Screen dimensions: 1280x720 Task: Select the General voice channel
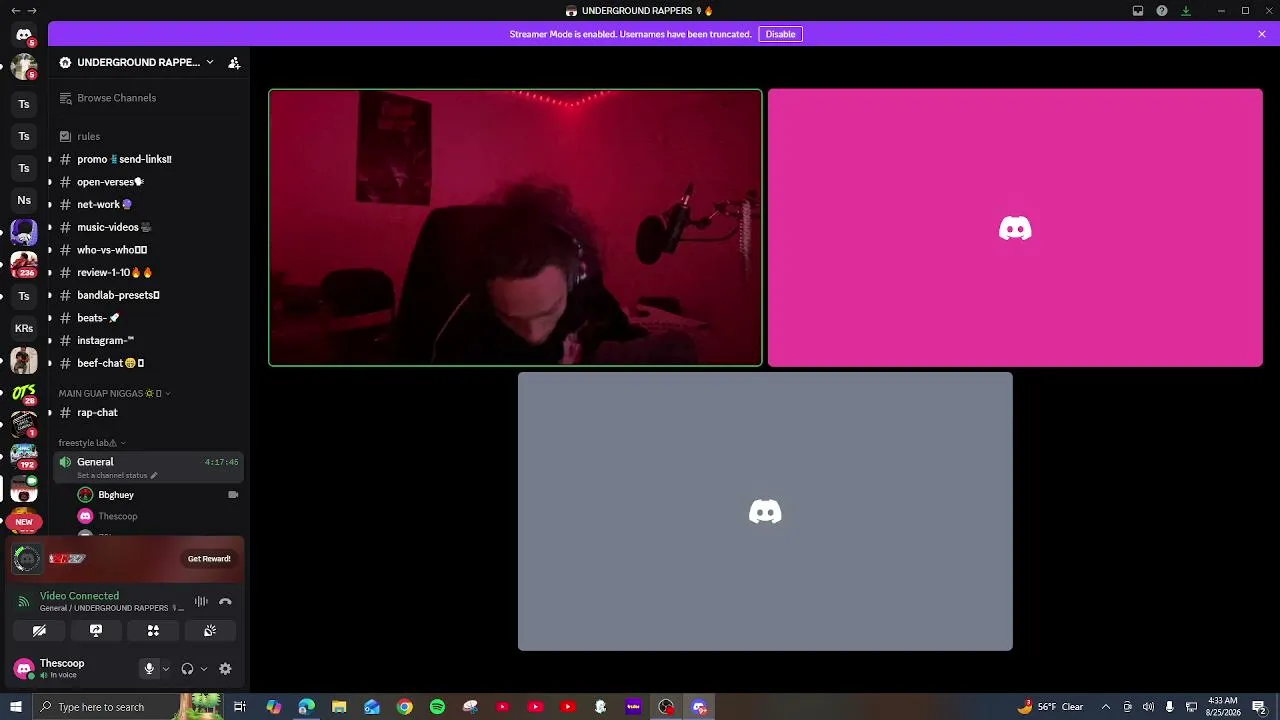tap(148, 467)
